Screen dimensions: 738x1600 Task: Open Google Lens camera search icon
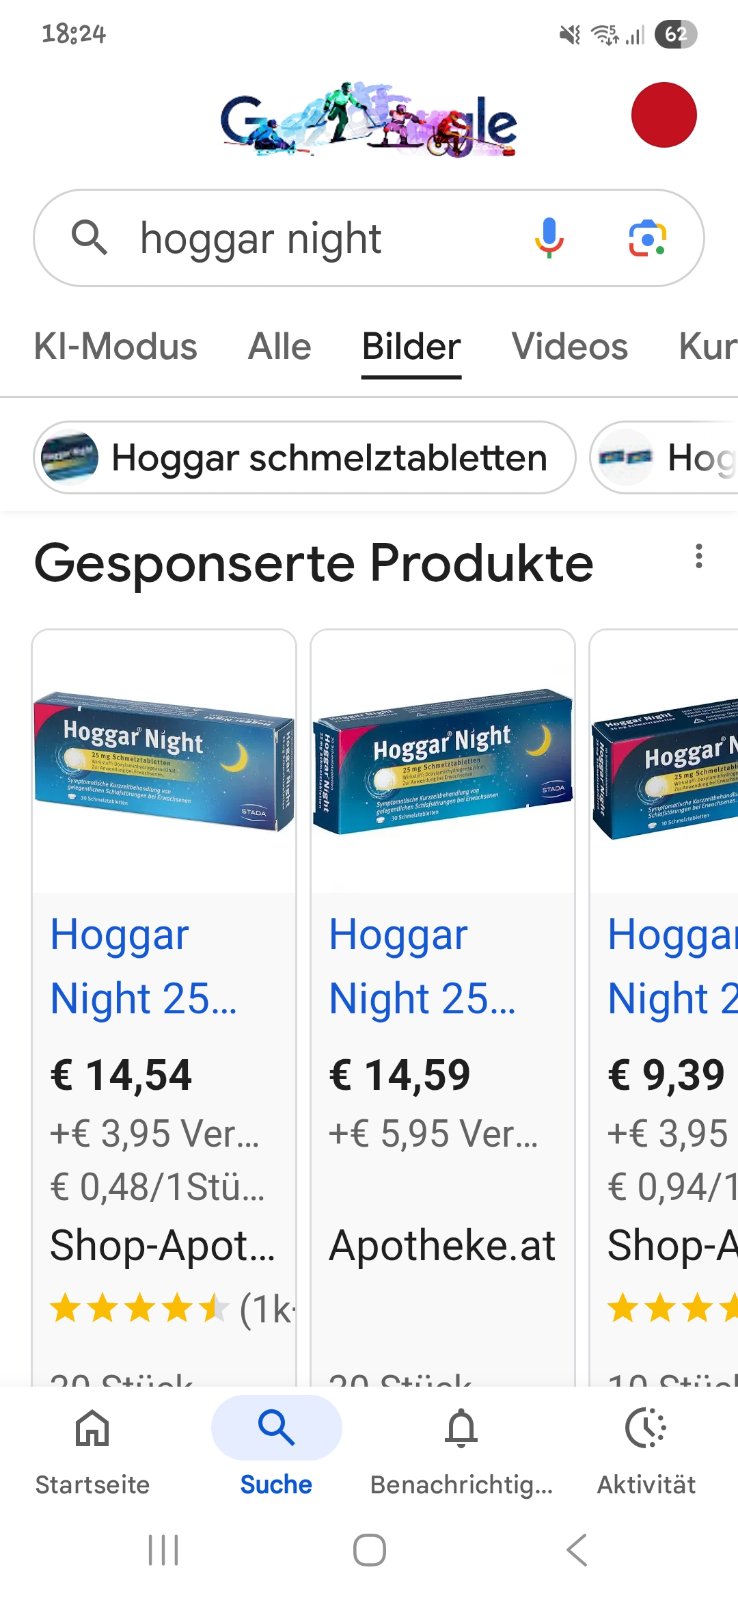[x=647, y=239]
